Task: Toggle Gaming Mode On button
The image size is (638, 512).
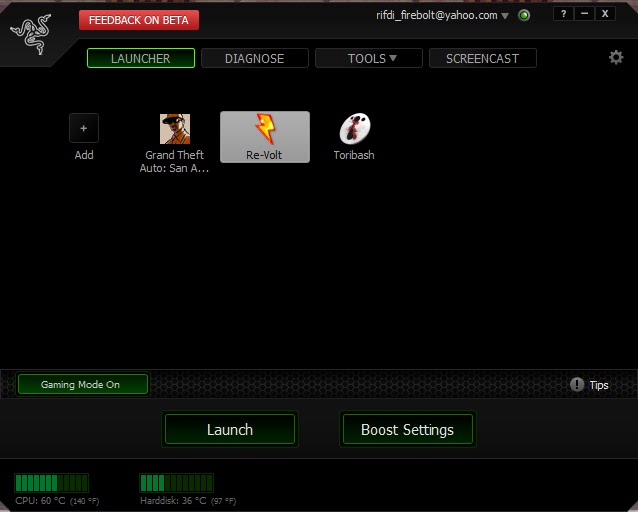Action: 83,384
